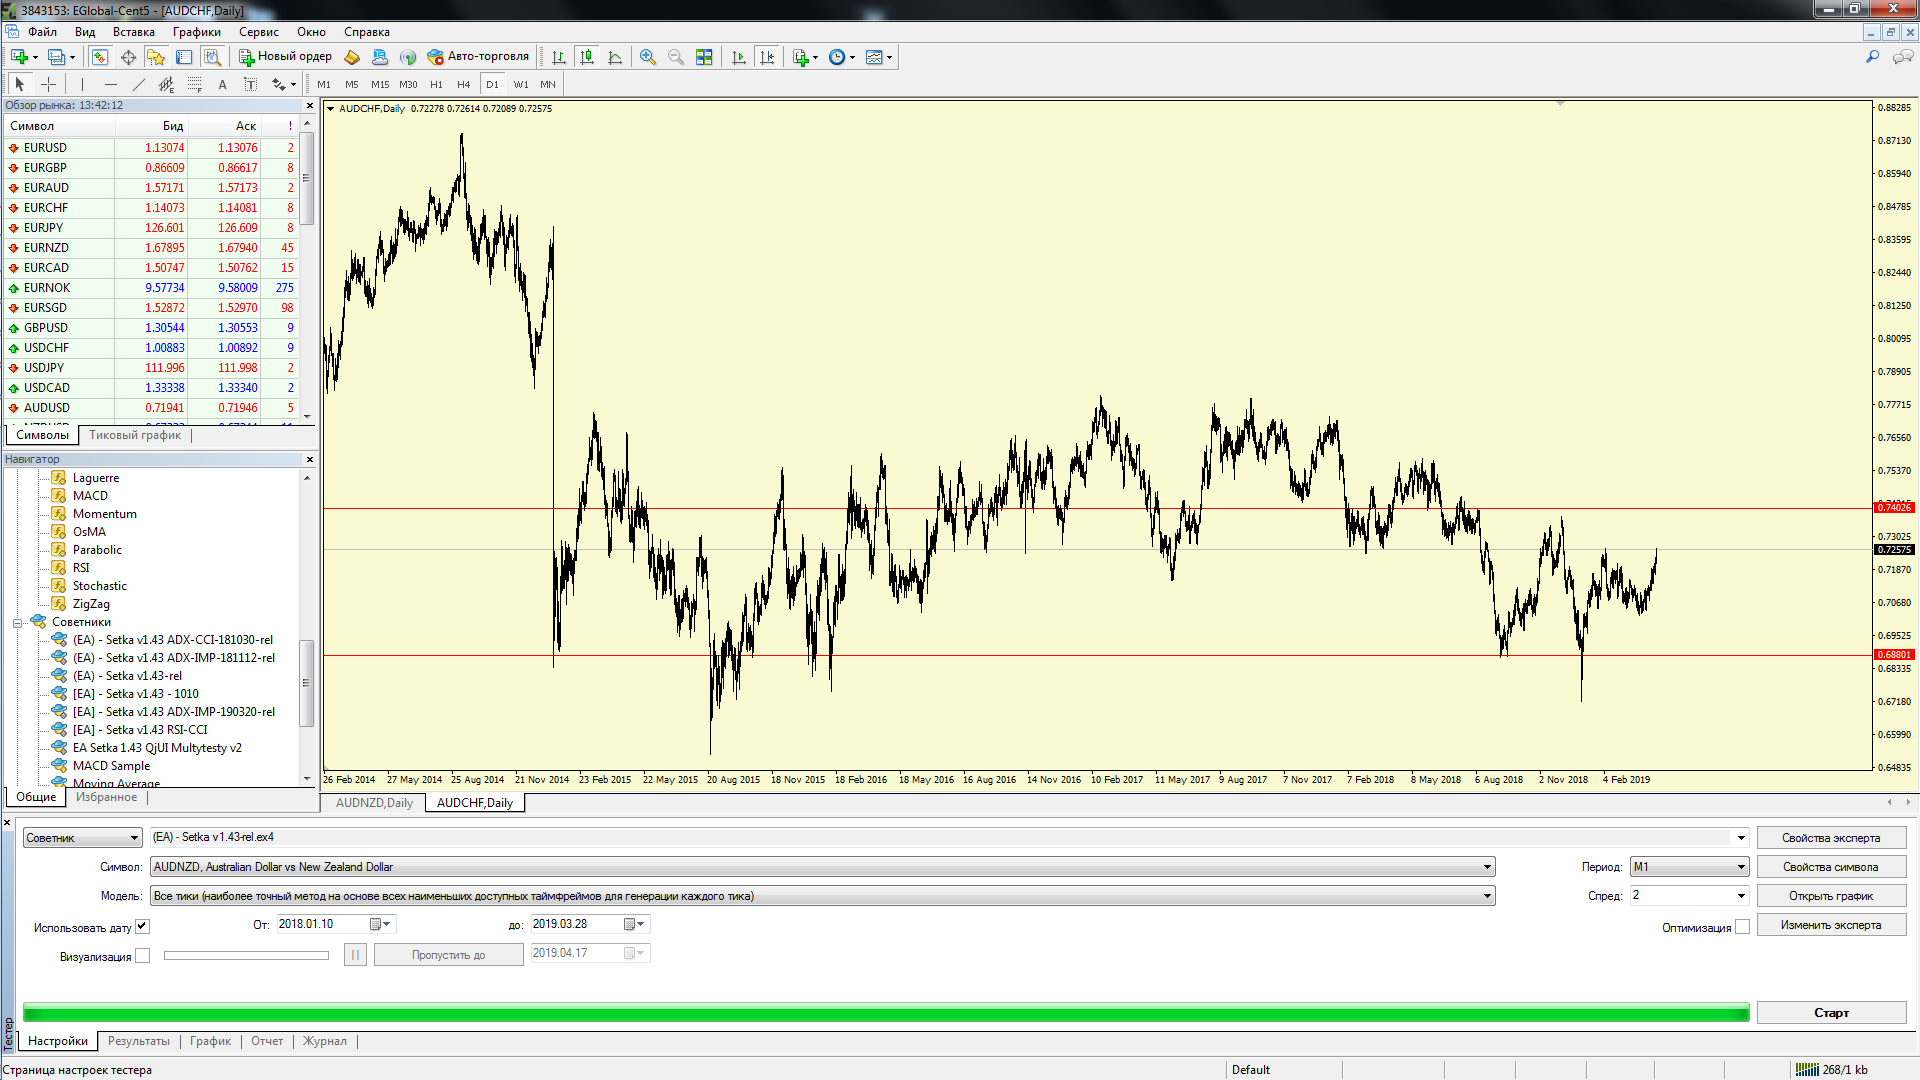The height and width of the screenshot is (1080, 1920).
Task: Select the horizontal line drawing tool
Action: [x=111, y=84]
